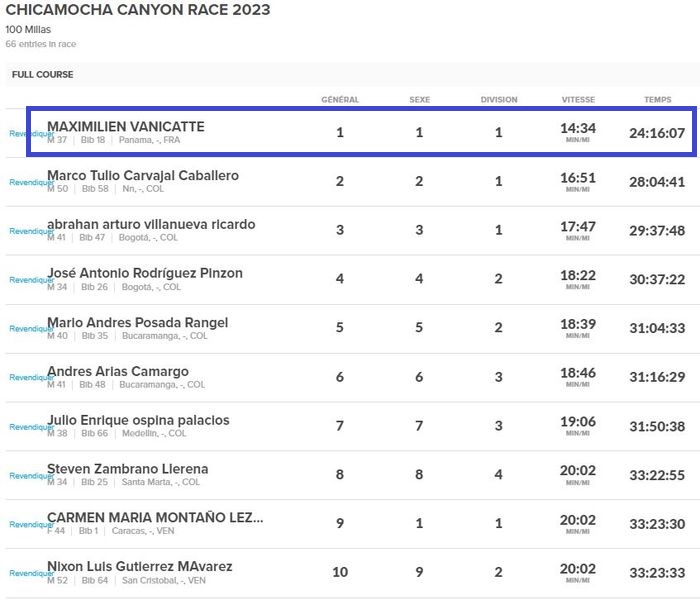Sort by VITESSE column header
The image size is (700, 600).
click(578, 100)
